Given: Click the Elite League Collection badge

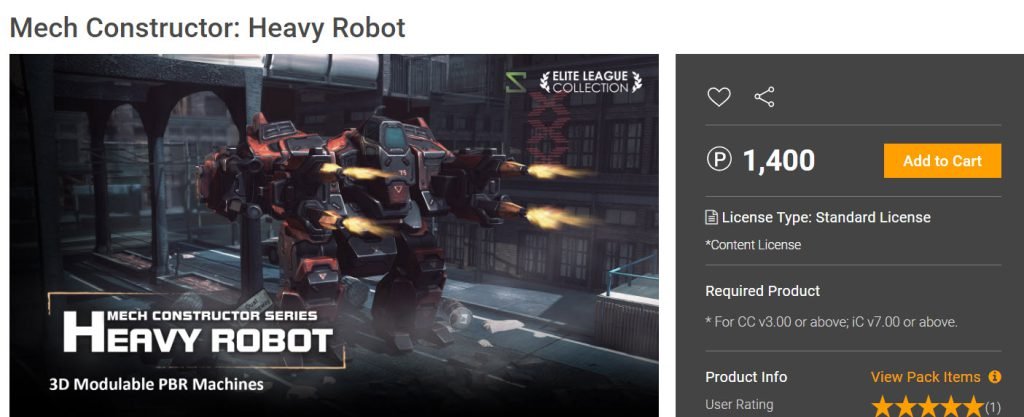Looking at the screenshot, I should coord(590,82).
